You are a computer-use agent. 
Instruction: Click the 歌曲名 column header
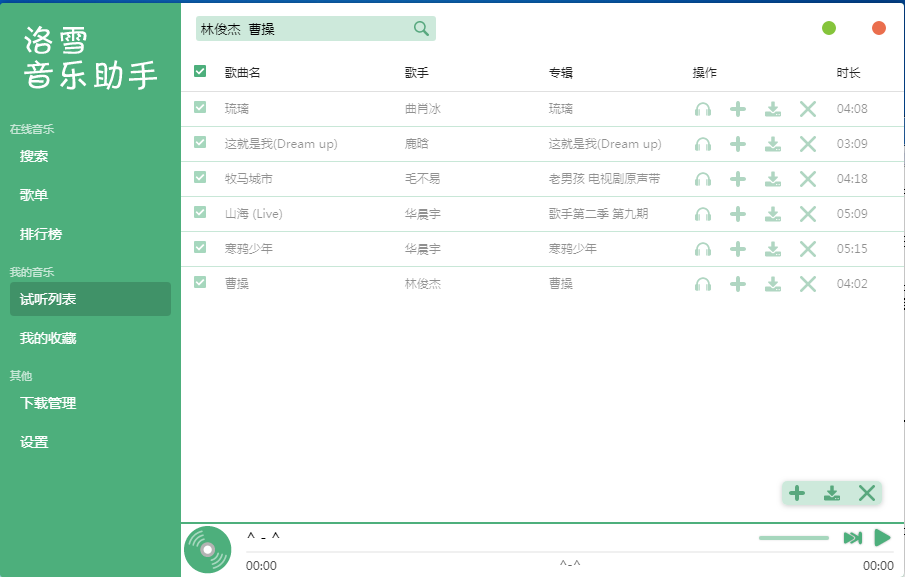(x=242, y=73)
